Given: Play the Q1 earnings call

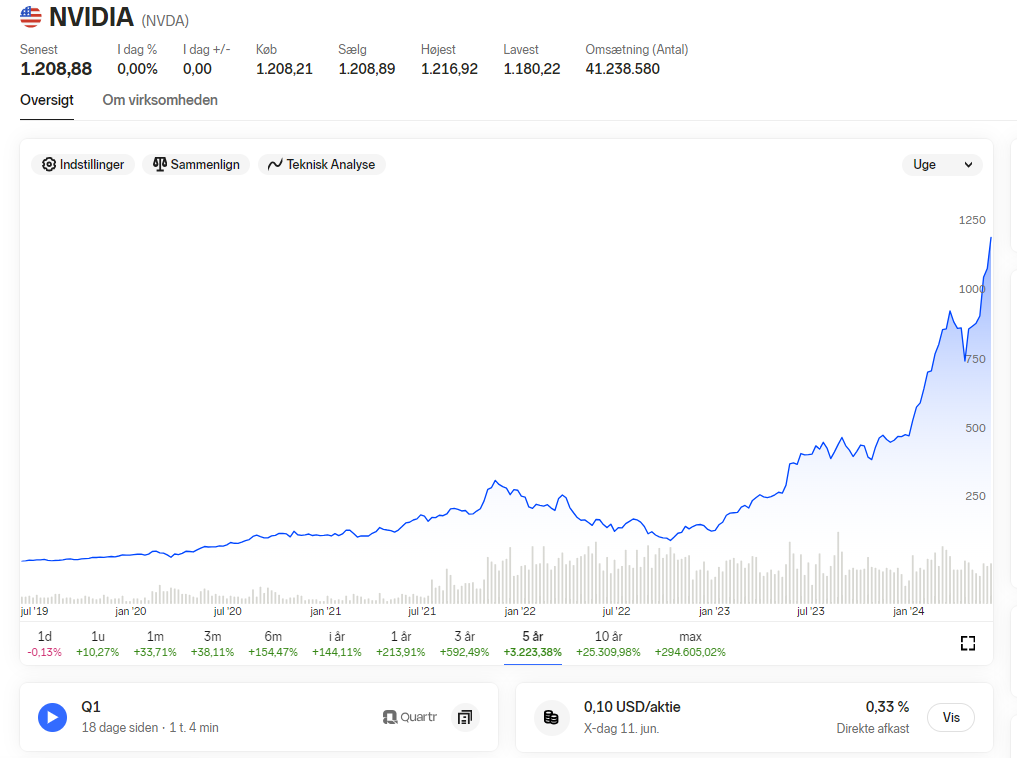Looking at the screenshot, I should pos(53,717).
